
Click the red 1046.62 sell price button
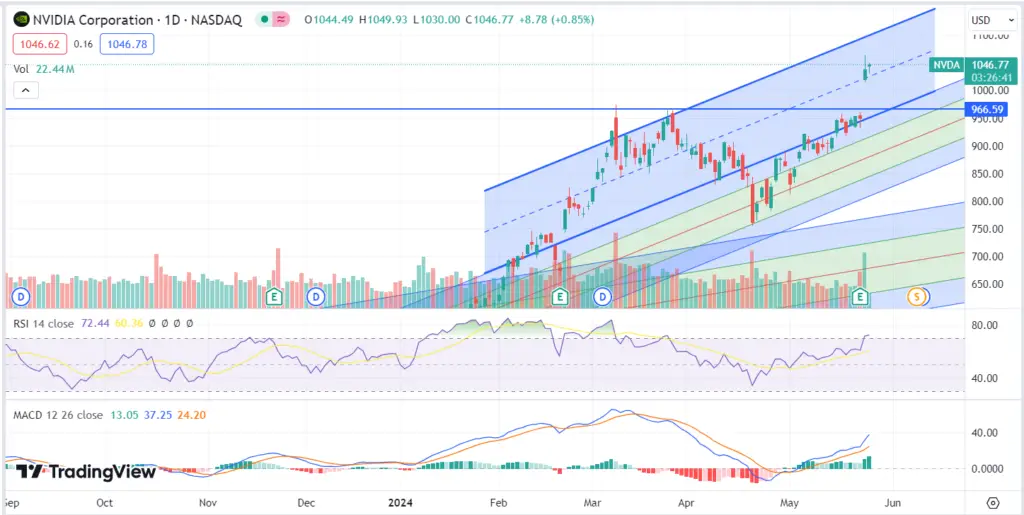(x=39, y=44)
